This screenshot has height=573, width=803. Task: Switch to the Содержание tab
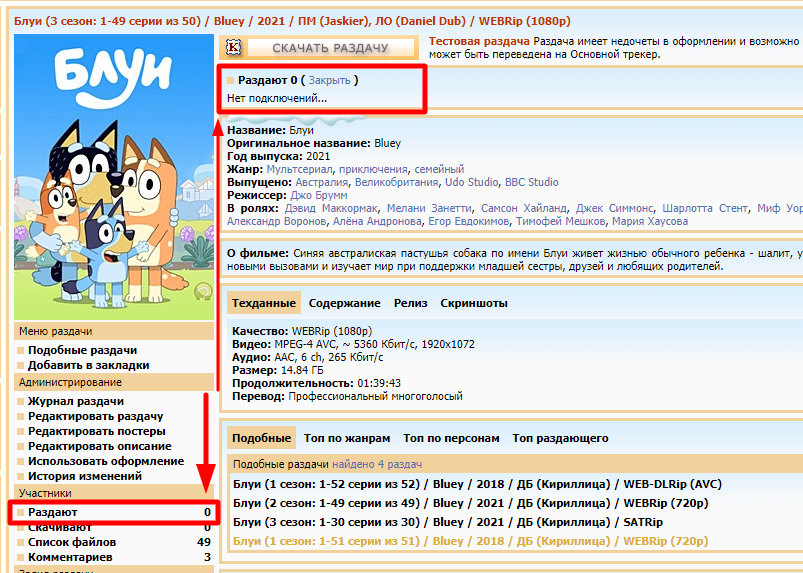coord(344,303)
